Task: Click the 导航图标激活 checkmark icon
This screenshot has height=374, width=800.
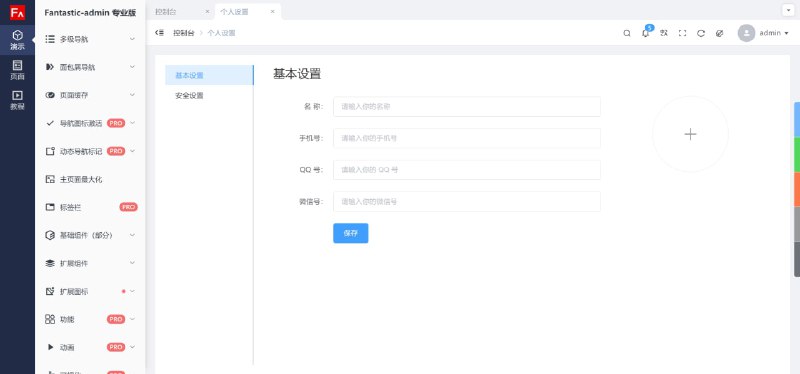Action: (x=50, y=123)
